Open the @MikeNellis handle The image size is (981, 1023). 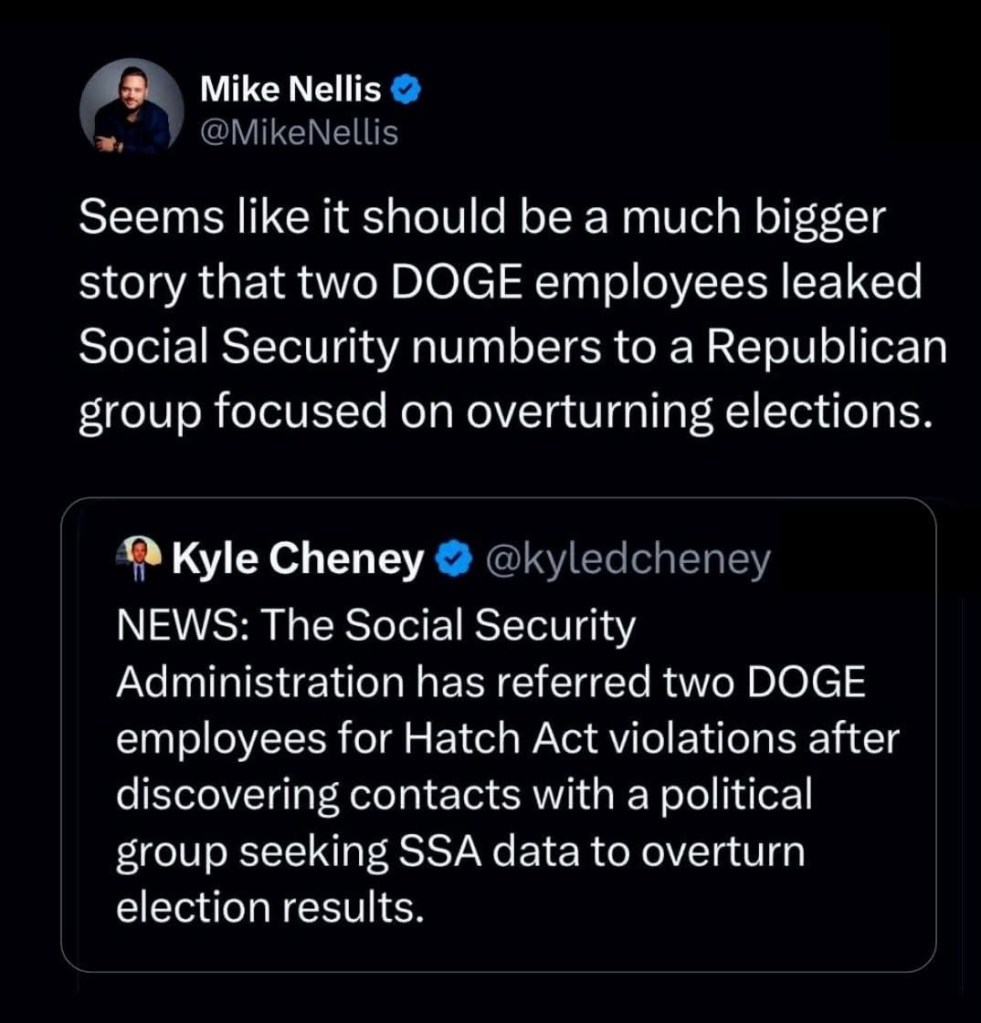[x=299, y=132]
